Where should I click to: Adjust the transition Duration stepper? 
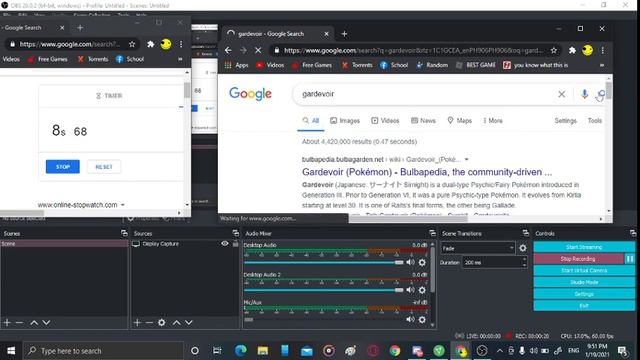pyautogui.click(x=524, y=262)
